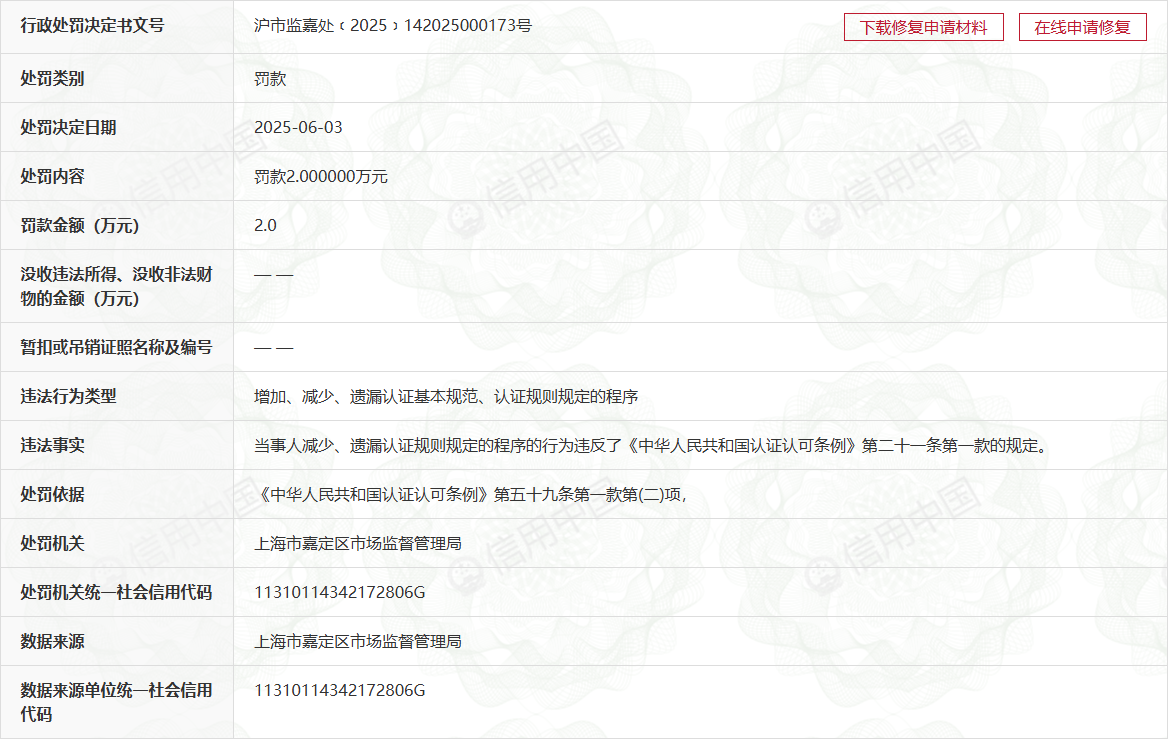Image resolution: width=1170 pixels, height=741 pixels.
Task: Click the authority name in the 处罚机关 row
Action: (x=358, y=543)
